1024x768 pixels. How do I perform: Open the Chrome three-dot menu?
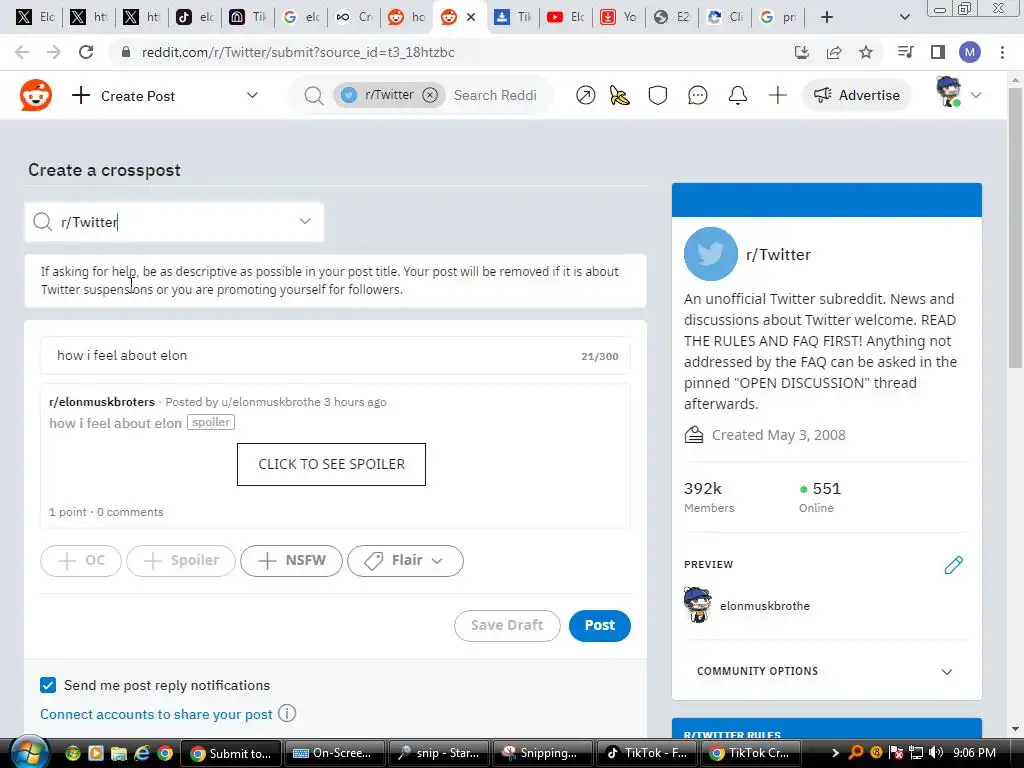[x=1002, y=52]
